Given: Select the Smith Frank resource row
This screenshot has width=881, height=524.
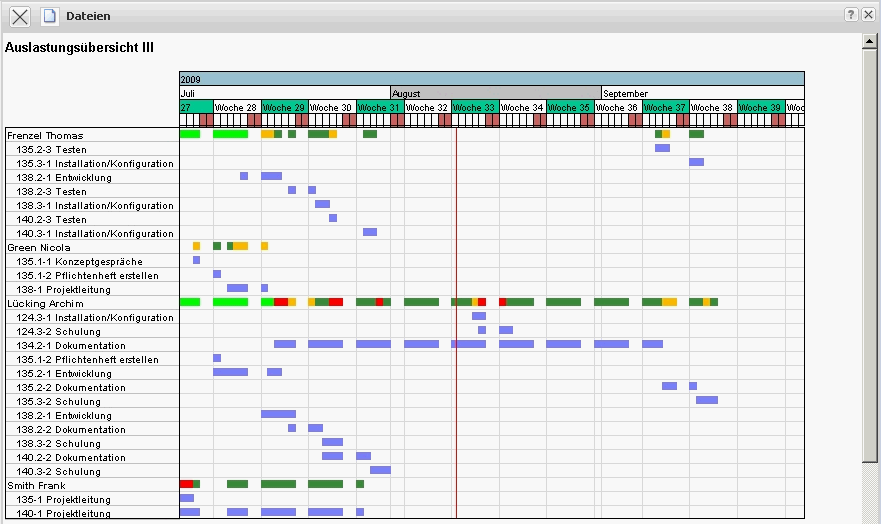Looking at the screenshot, I should coord(38,485).
